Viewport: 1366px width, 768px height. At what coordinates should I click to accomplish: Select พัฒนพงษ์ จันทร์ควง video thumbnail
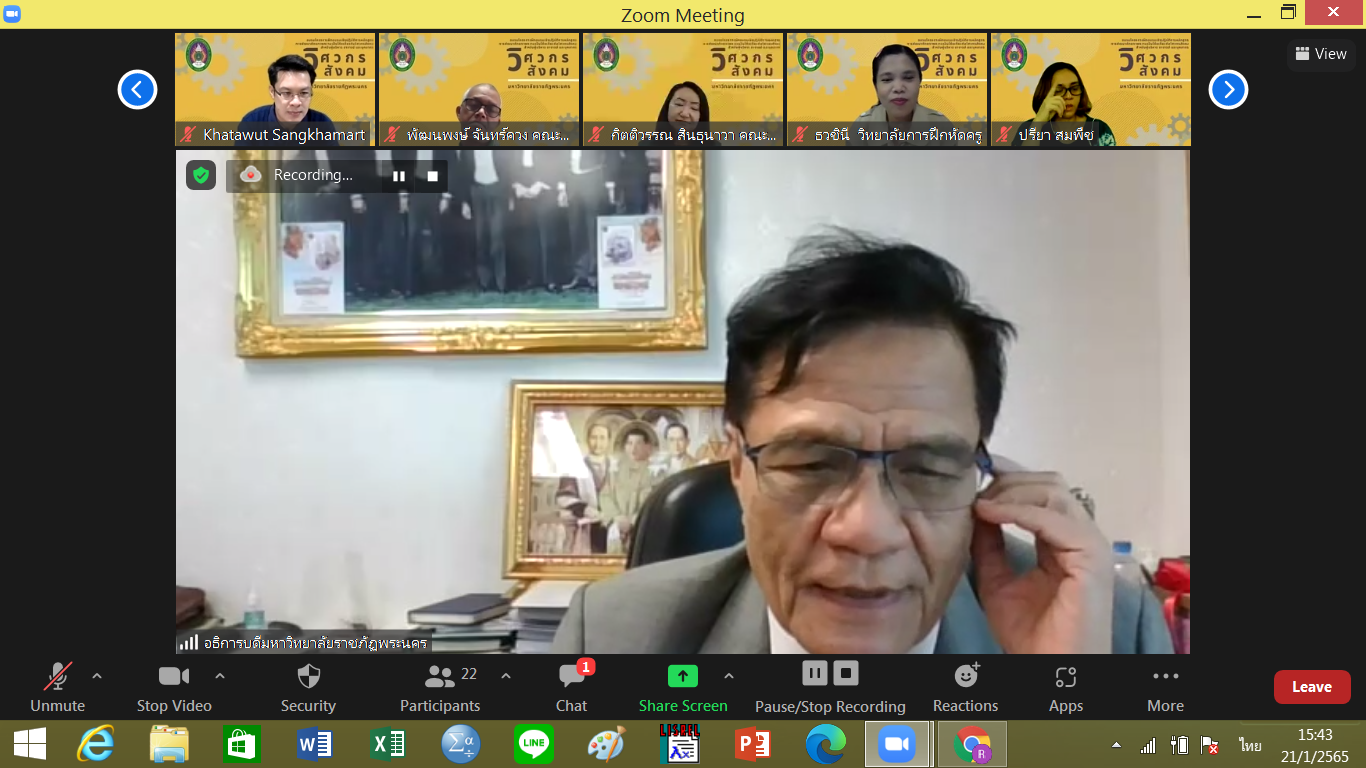pyautogui.click(x=479, y=90)
